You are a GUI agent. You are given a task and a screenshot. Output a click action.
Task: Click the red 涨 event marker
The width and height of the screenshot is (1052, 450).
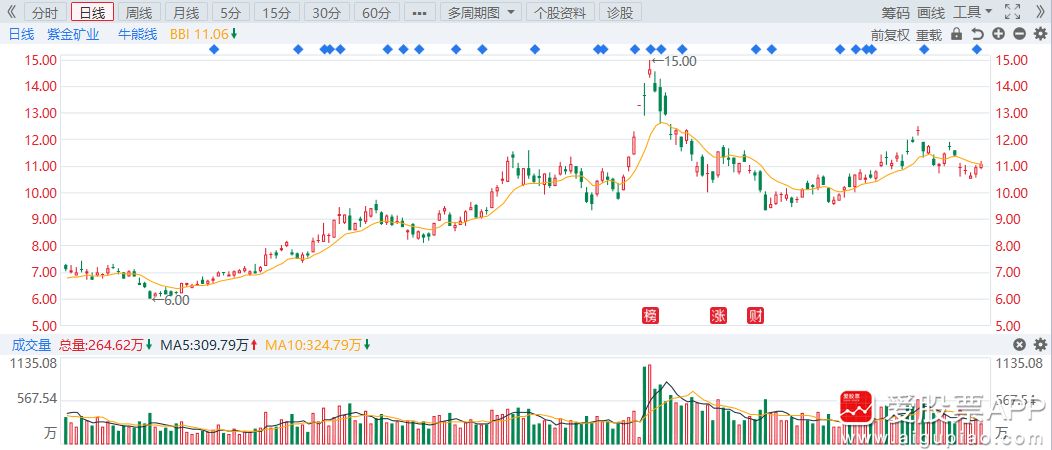click(x=718, y=316)
